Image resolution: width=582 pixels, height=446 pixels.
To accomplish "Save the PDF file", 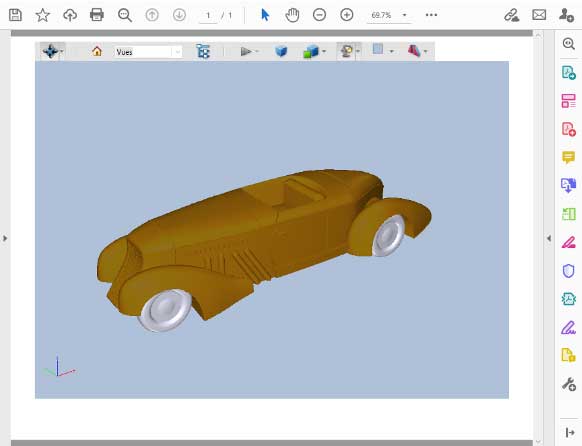I will click(15, 15).
